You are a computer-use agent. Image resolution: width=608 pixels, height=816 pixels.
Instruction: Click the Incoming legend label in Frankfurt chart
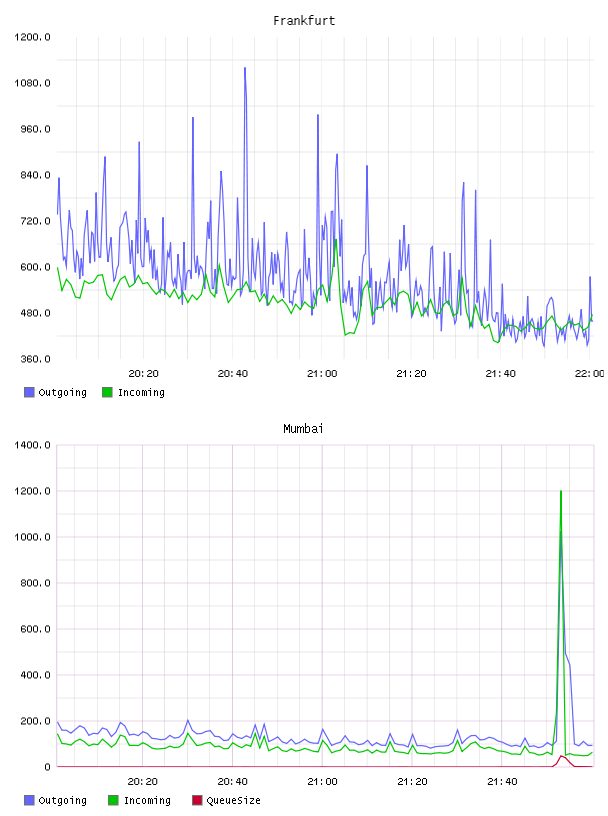141,392
